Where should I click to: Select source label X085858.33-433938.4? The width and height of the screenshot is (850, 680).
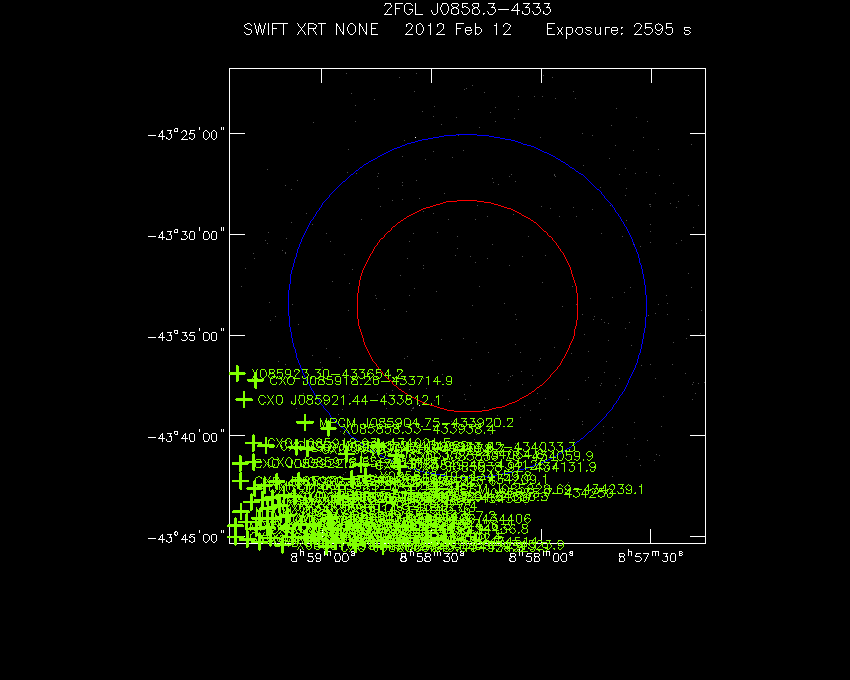[x=418, y=429]
